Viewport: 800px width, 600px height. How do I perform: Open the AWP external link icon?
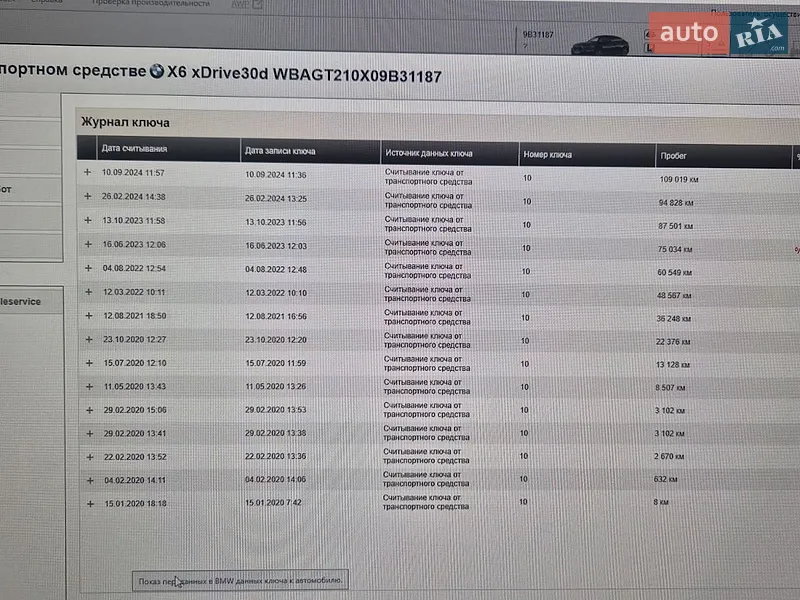[258, 5]
